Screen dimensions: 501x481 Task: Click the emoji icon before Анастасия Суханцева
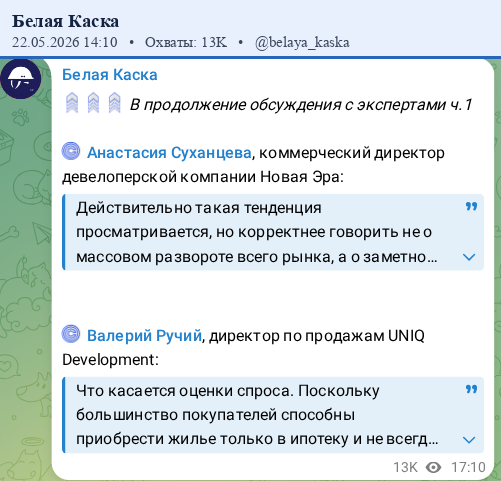tap(71, 151)
